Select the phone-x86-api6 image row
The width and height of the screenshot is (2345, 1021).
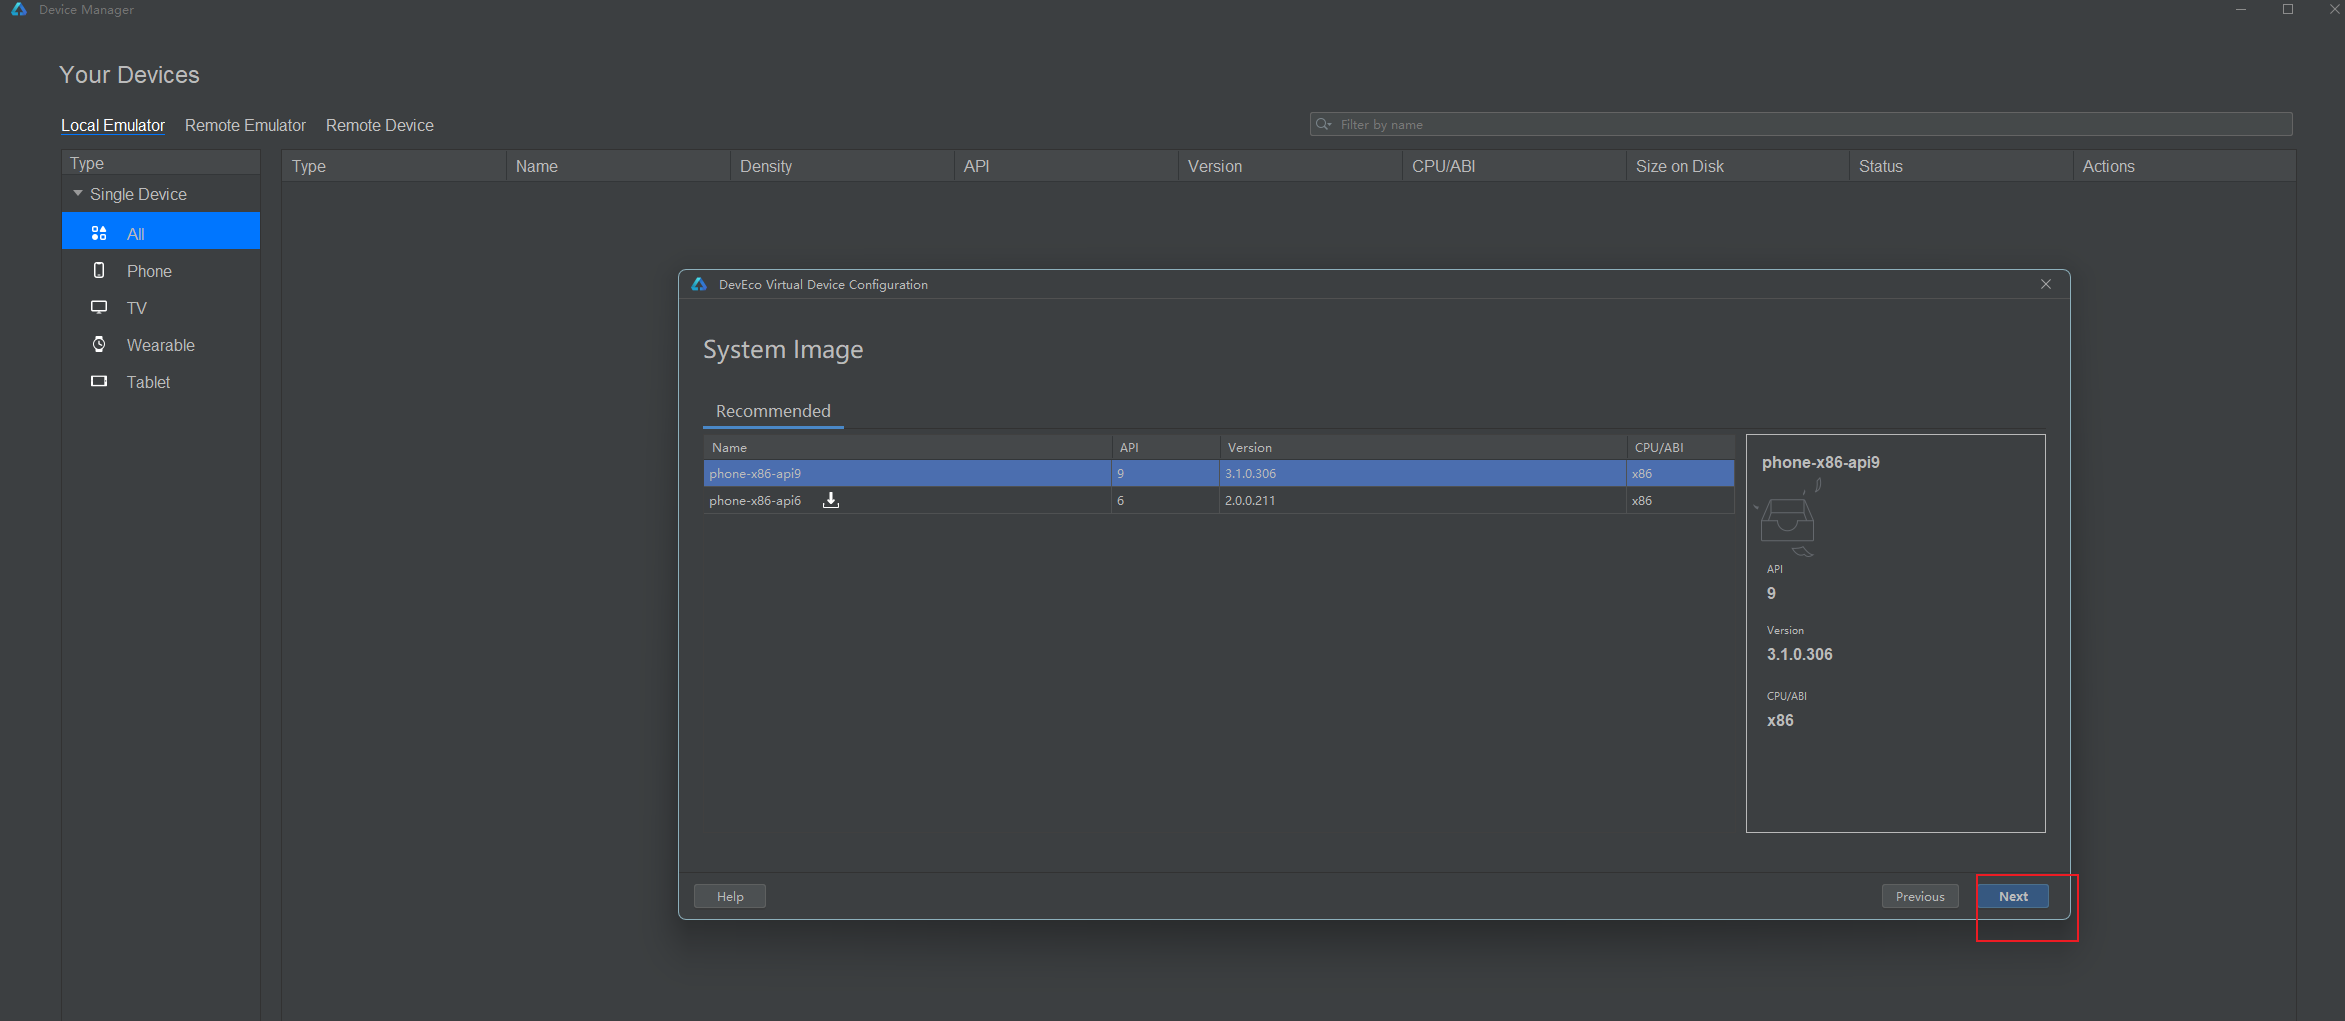(x=1219, y=500)
